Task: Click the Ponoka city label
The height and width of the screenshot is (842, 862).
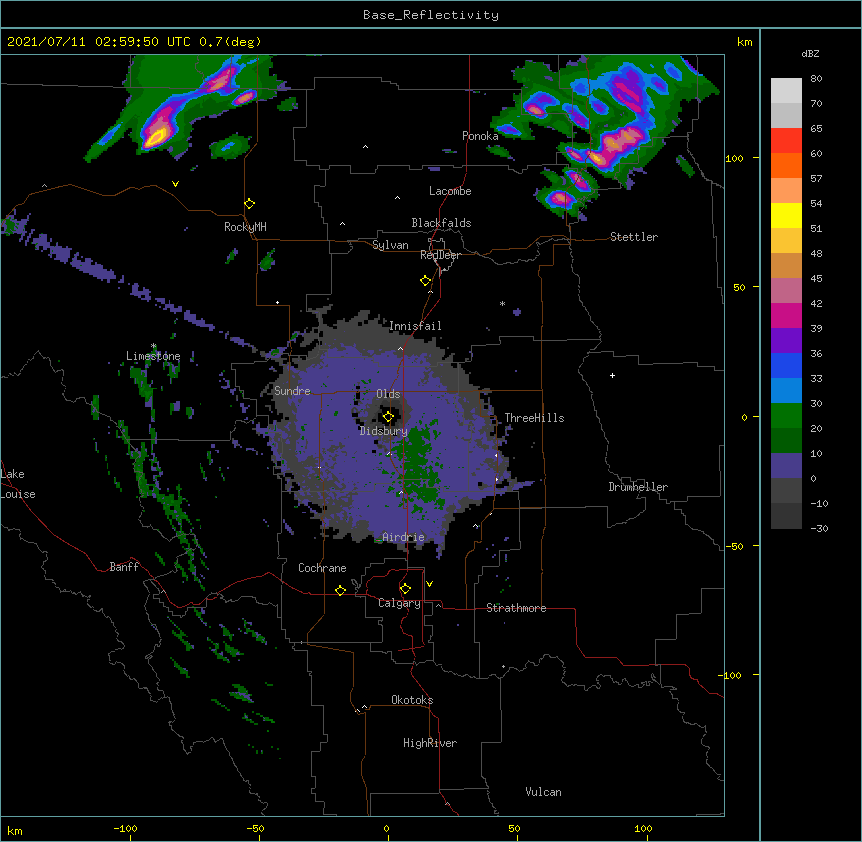Action: point(480,136)
